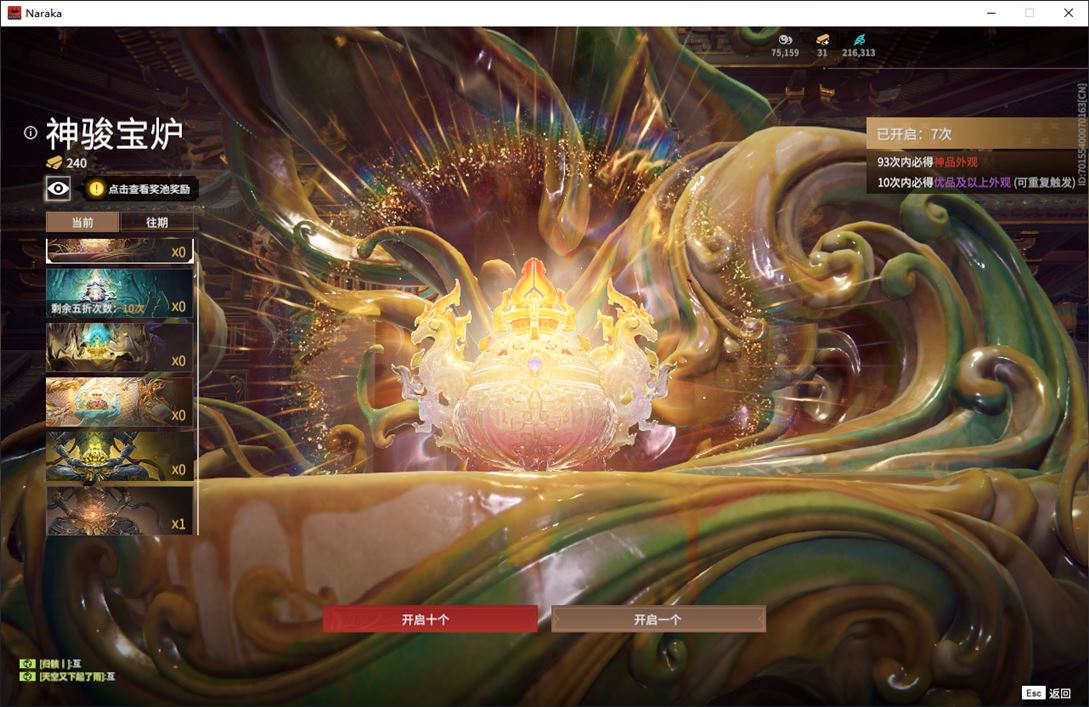
Task: Minimize the Naraka window
Action: [991, 13]
